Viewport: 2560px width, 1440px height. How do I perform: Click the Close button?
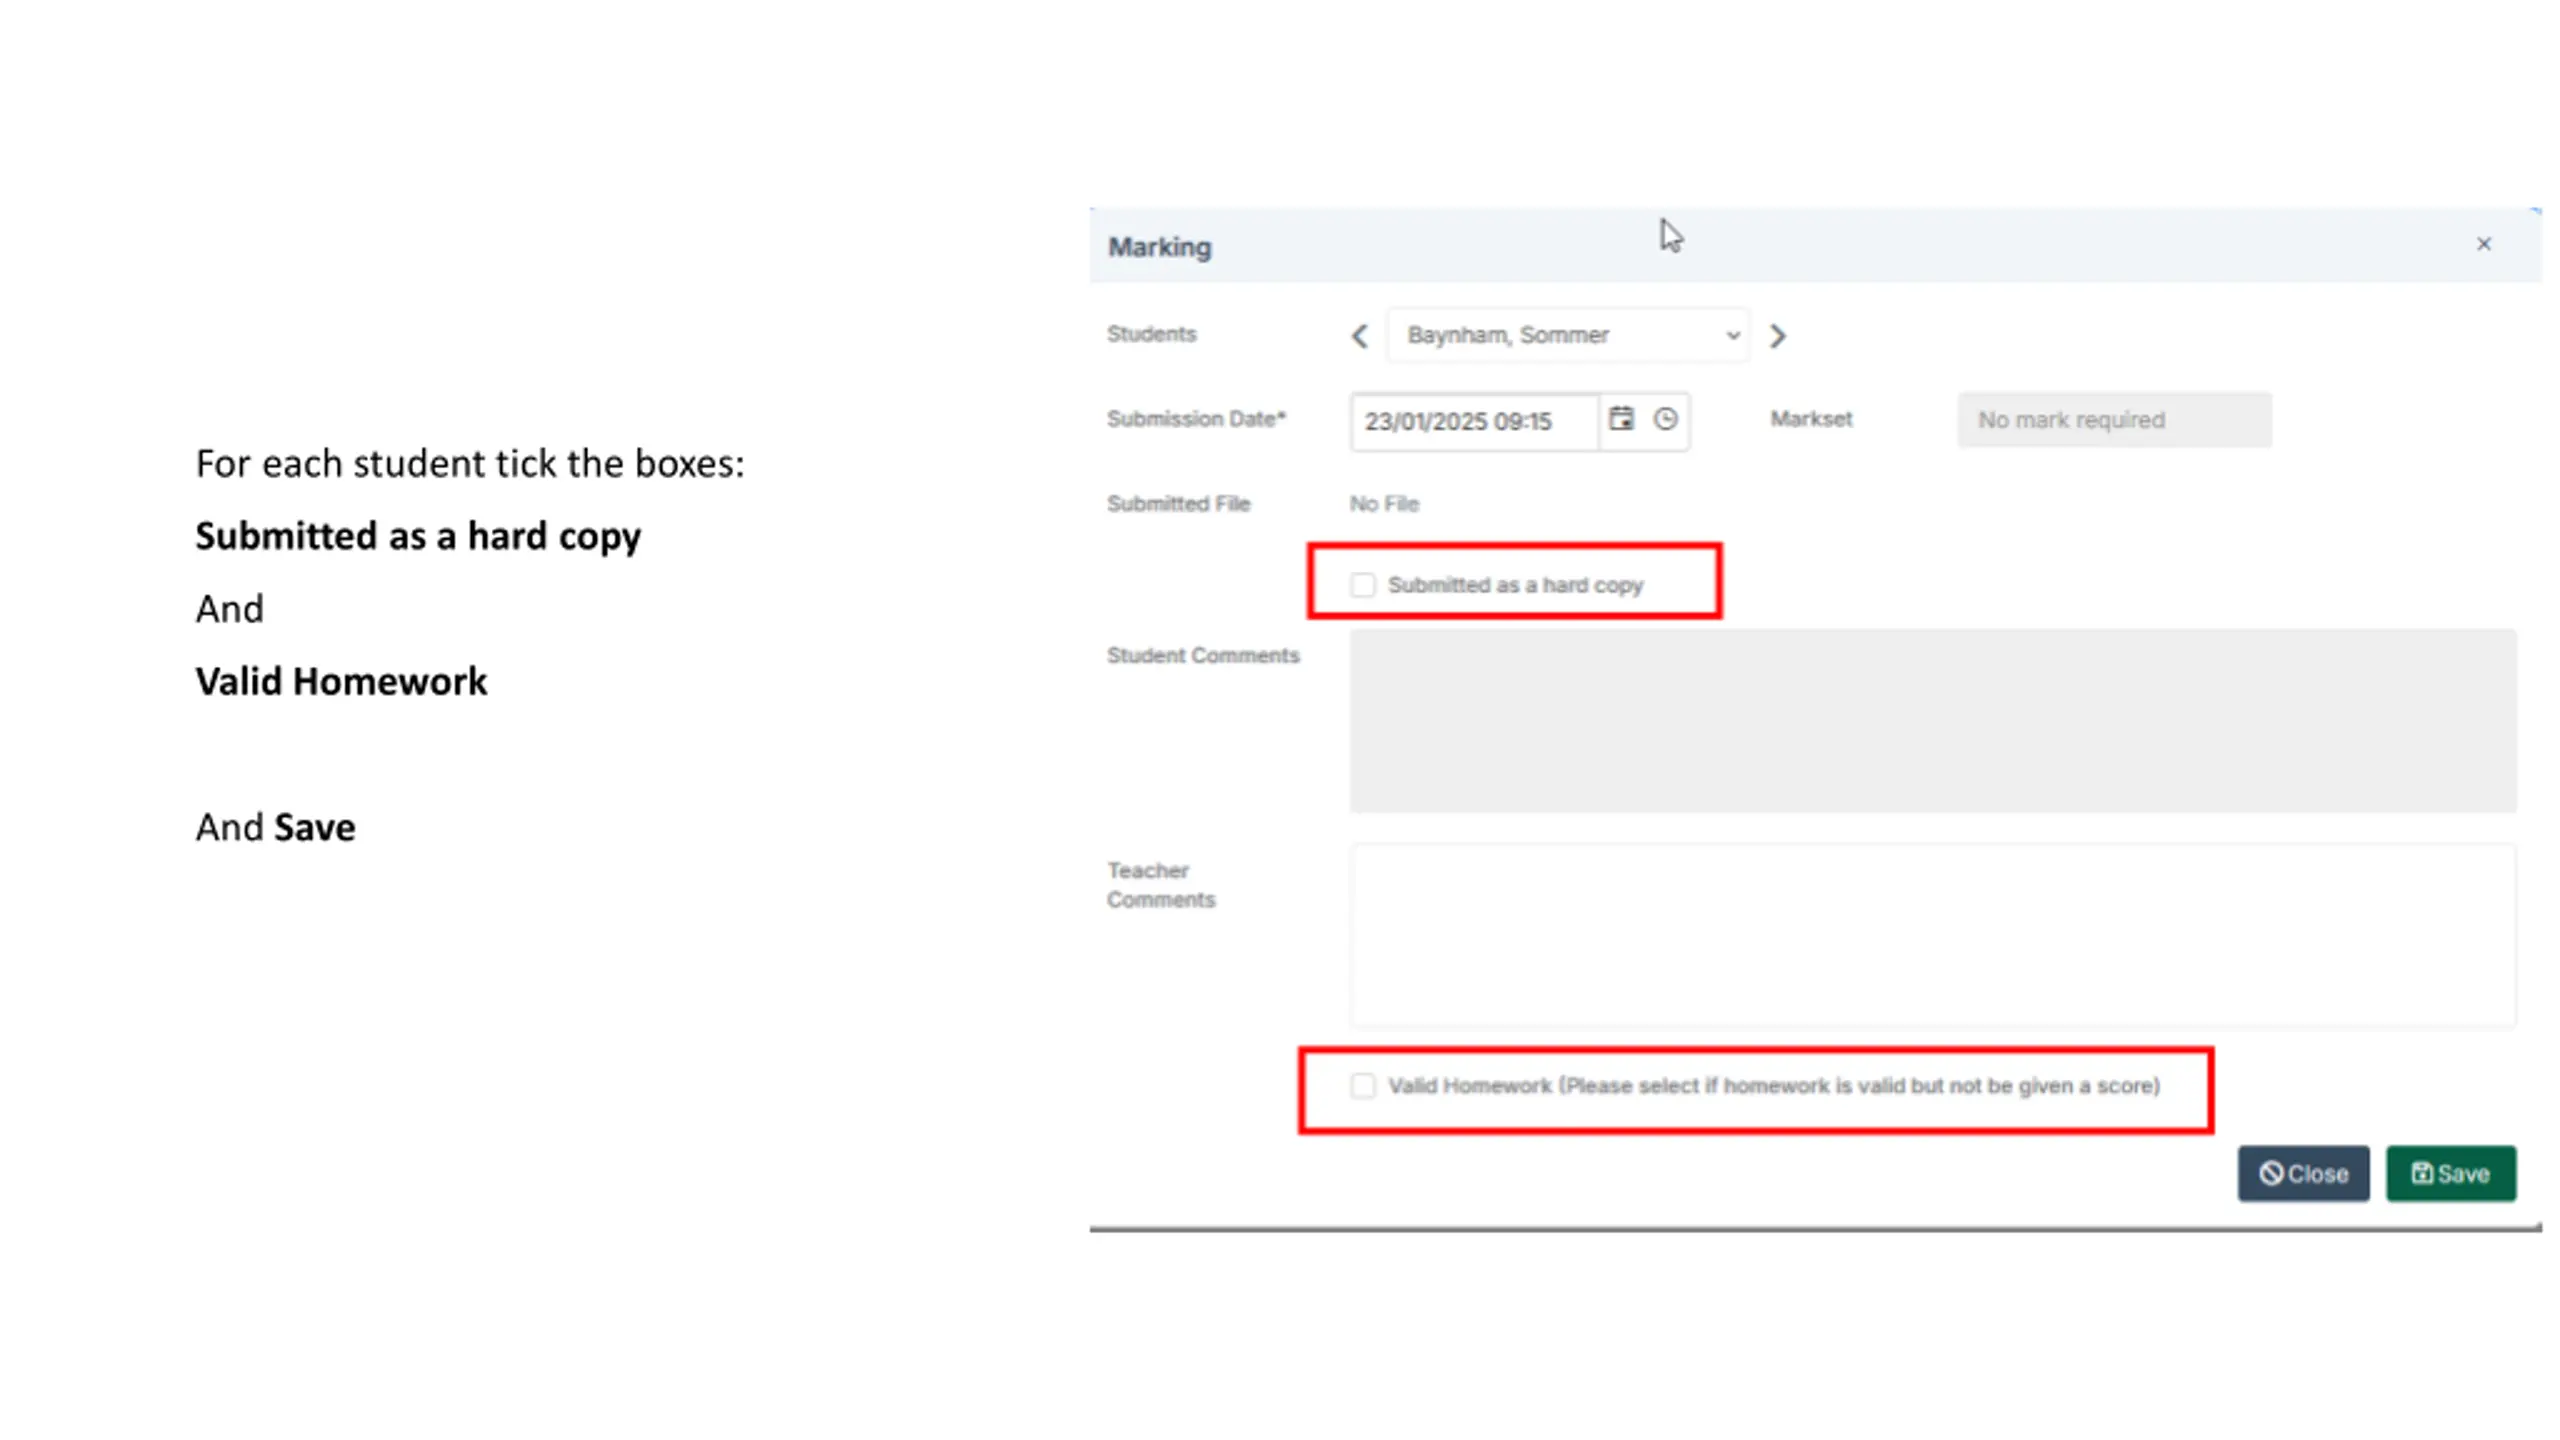2303,1173
